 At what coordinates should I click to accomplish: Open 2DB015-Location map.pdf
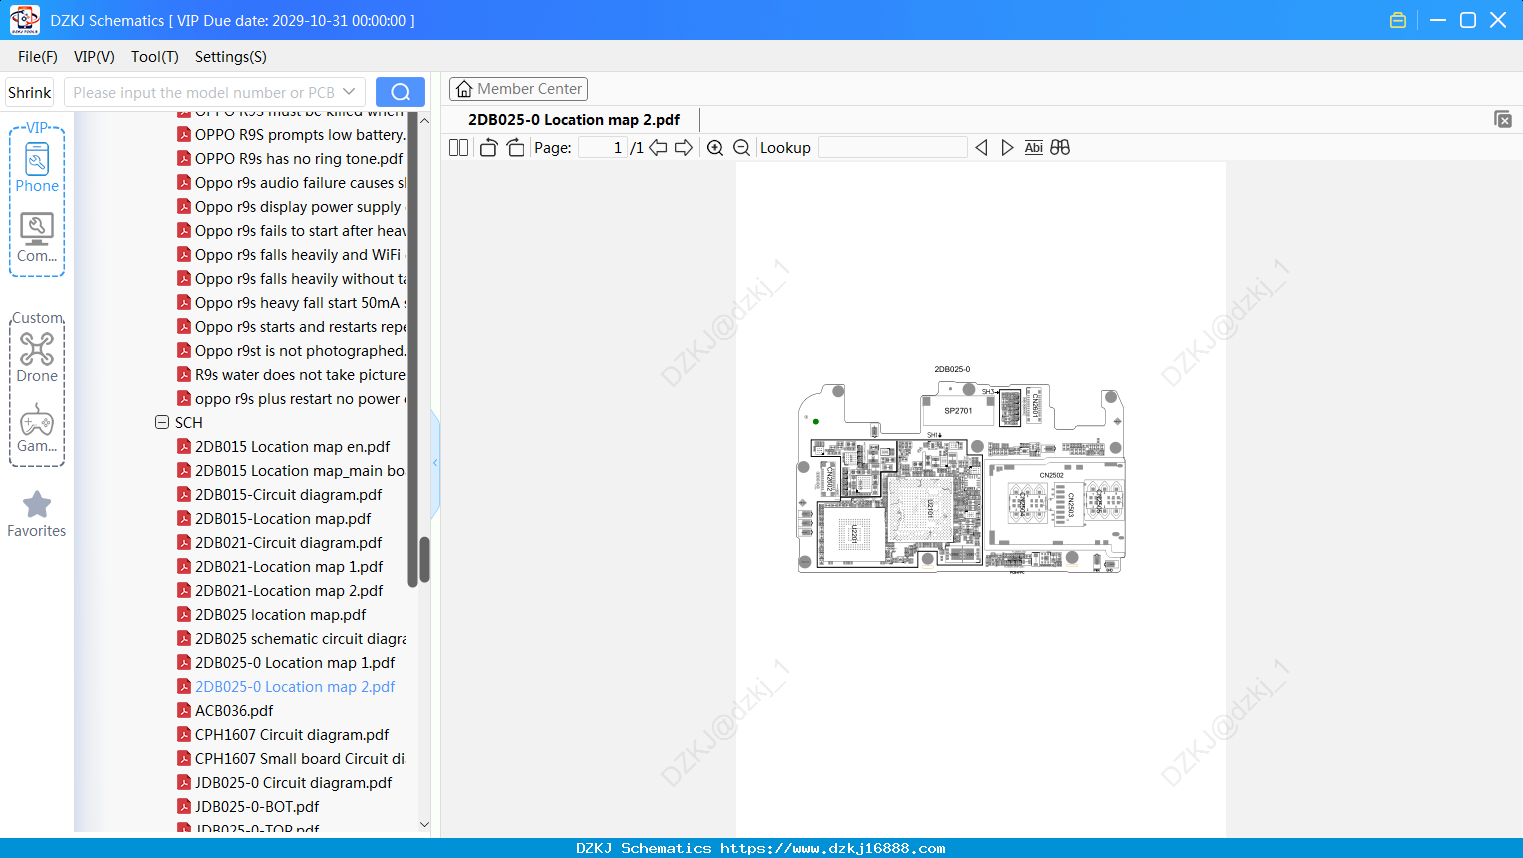pos(283,518)
